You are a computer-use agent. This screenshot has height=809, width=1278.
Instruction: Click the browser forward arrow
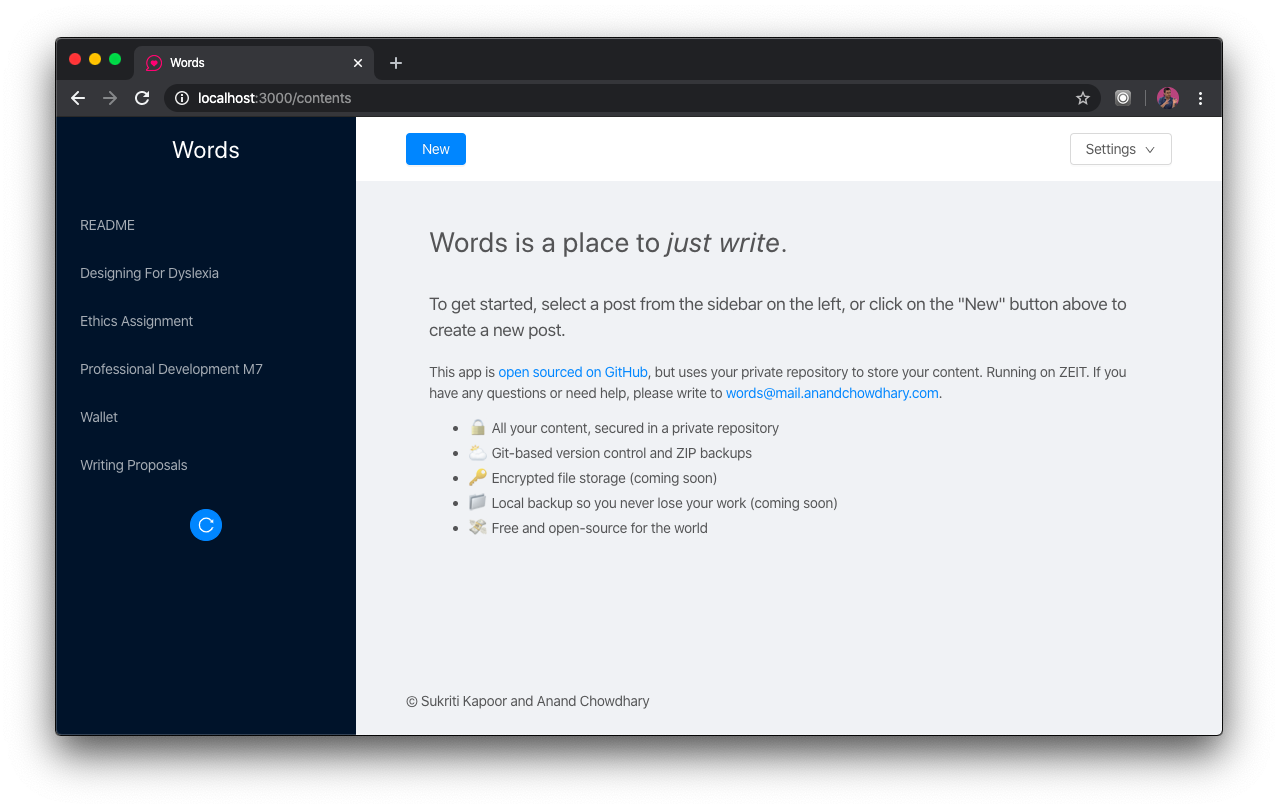(110, 98)
